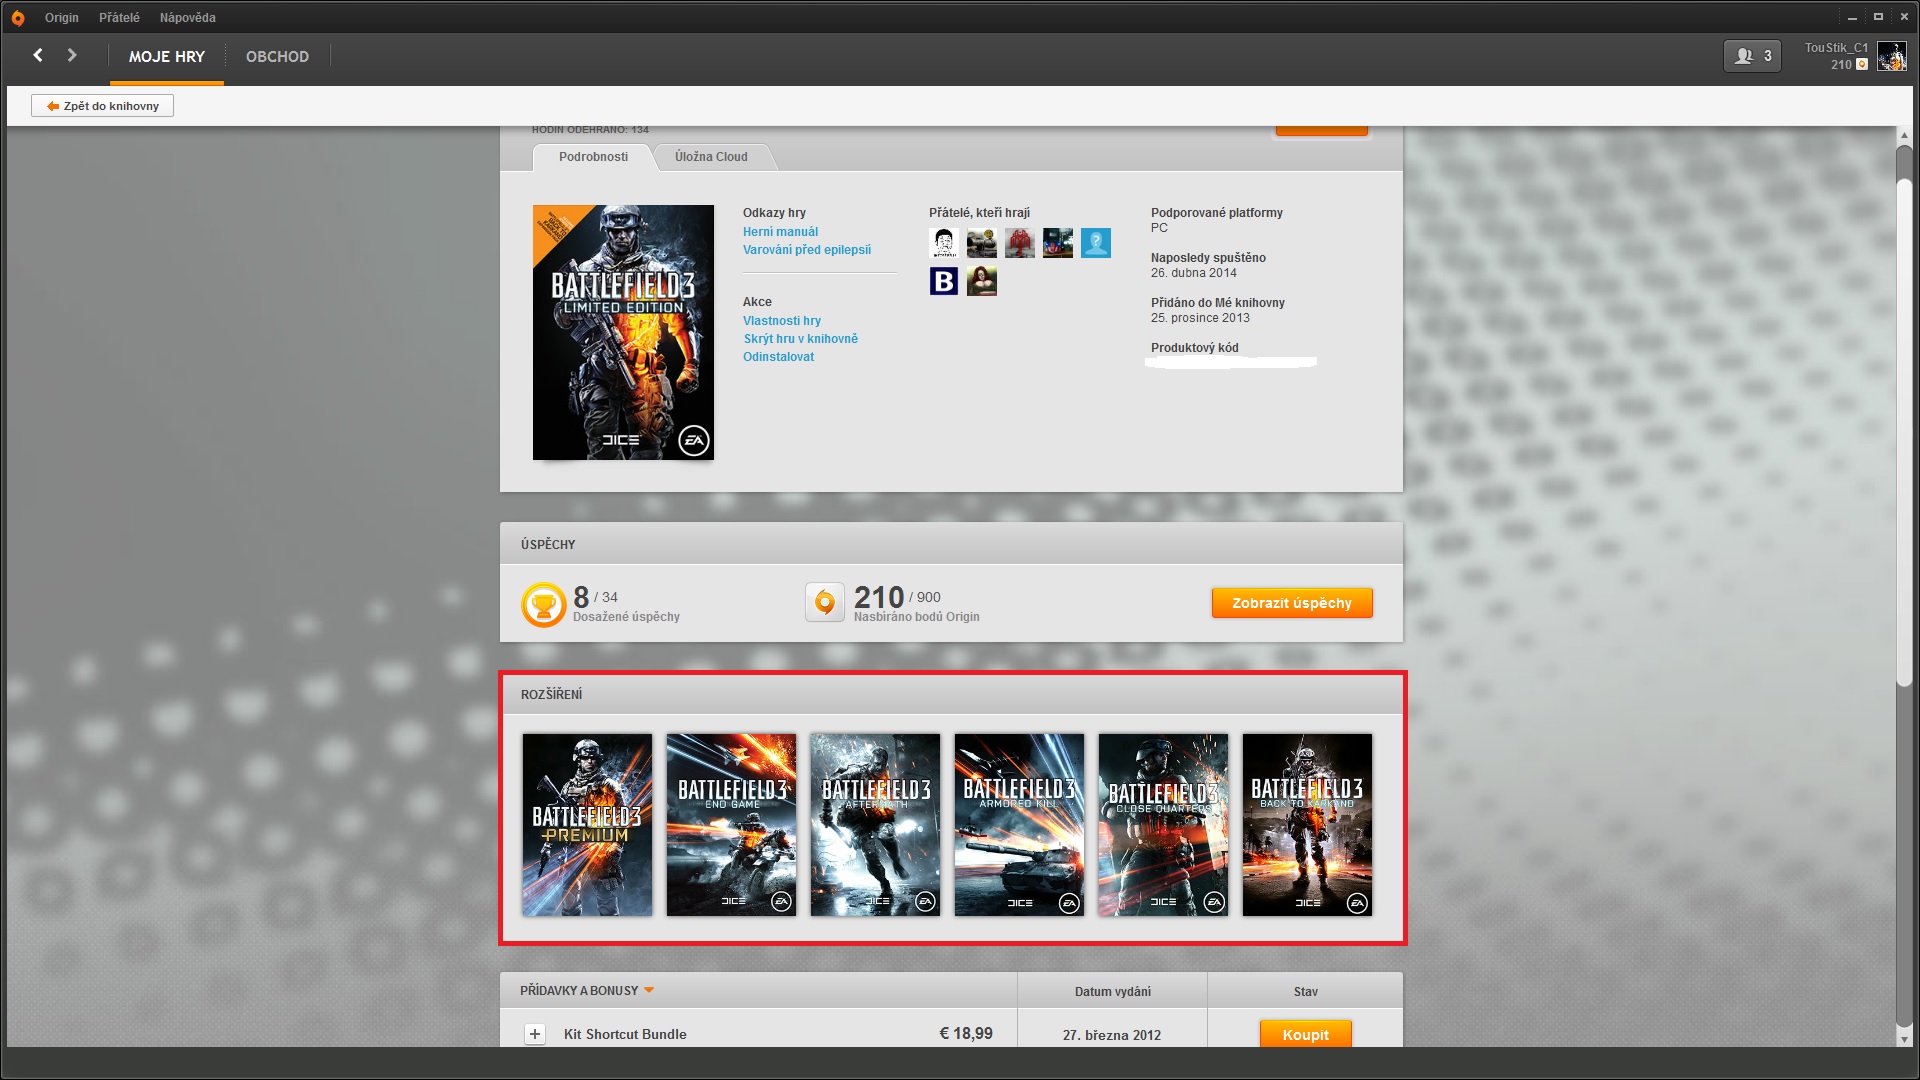Open Přídavky a bonusy dropdown arrow

click(x=649, y=990)
